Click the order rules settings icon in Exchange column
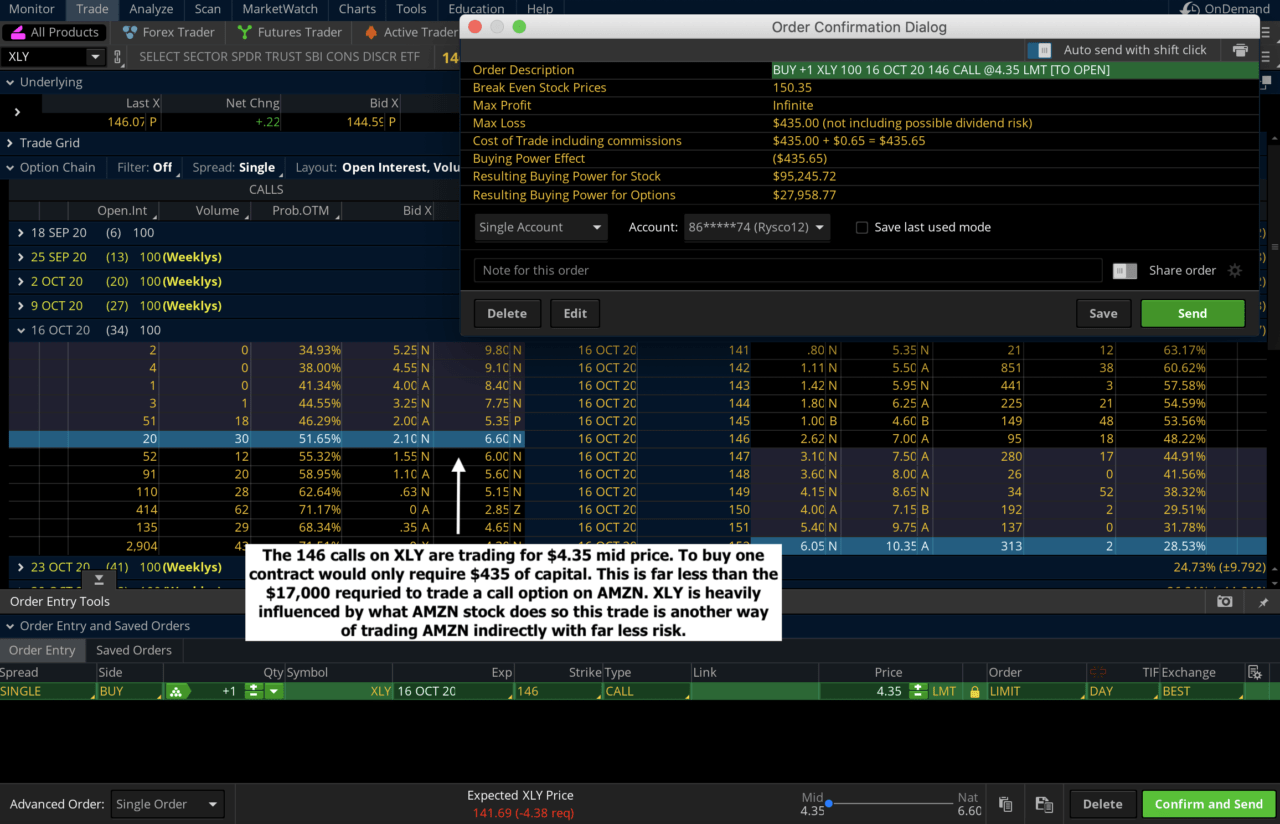This screenshot has height=824, width=1280. coord(1255,672)
